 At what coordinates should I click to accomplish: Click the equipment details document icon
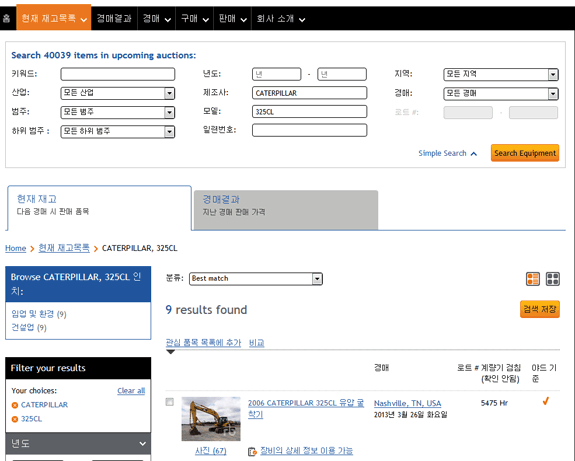[x=252, y=452]
